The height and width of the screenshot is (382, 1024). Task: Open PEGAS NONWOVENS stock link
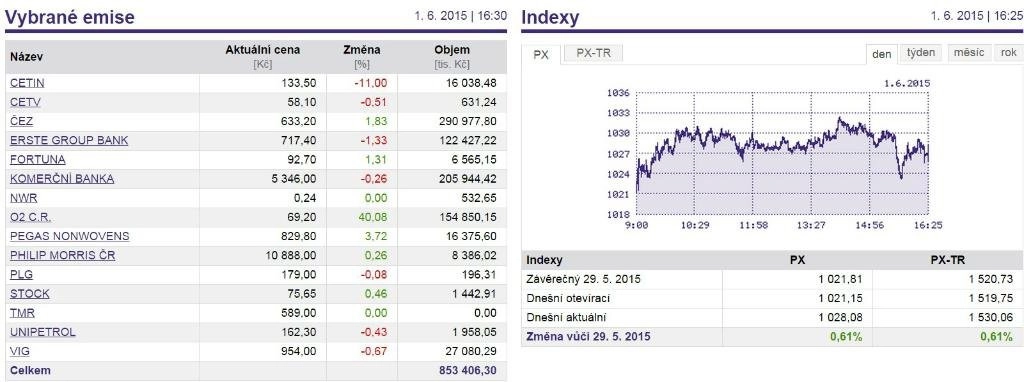coord(70,236)
